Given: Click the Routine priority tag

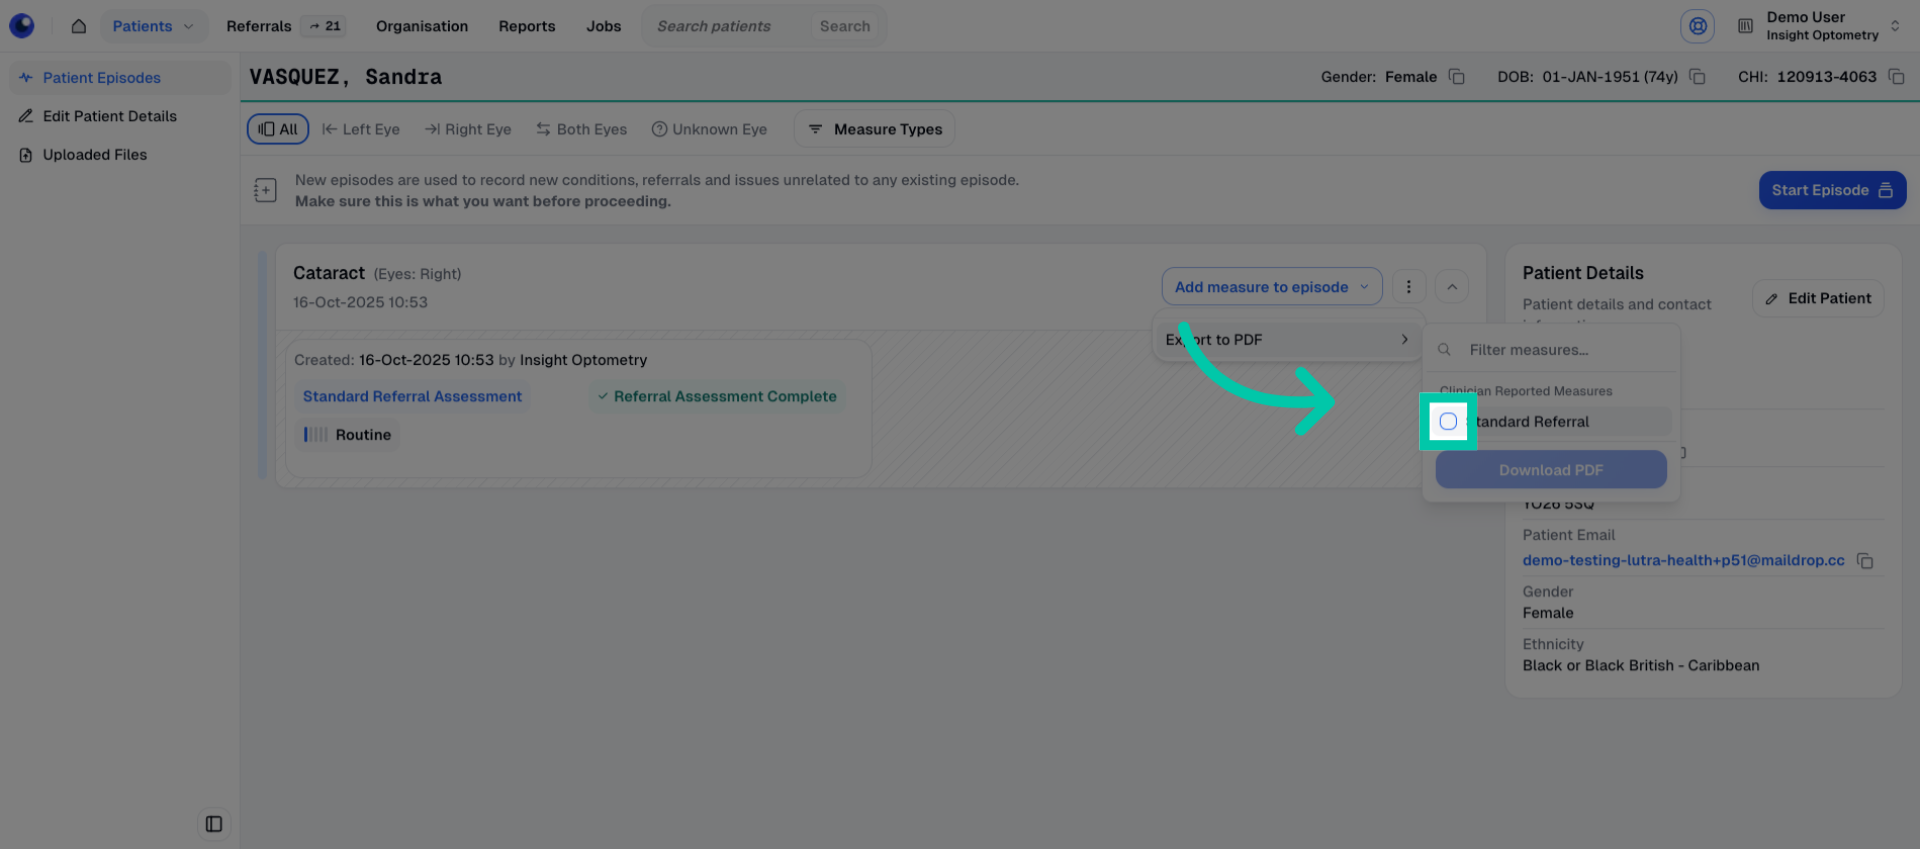Looking at the screenshot, I should [348, 435].
